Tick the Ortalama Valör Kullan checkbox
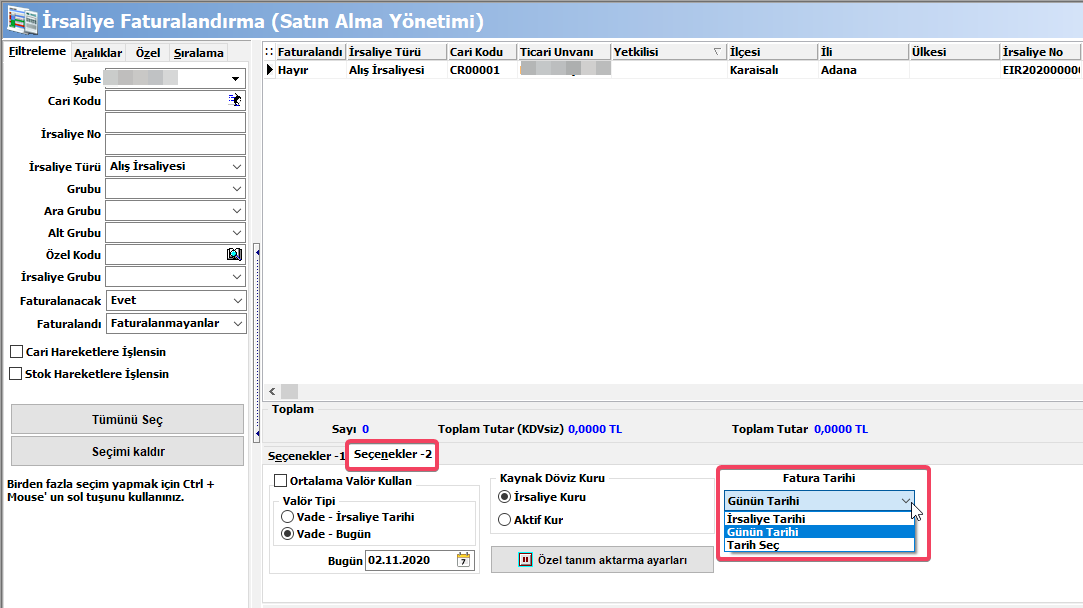The width and height of the screenshot is (1083, 608). click(x=280, y=481)
